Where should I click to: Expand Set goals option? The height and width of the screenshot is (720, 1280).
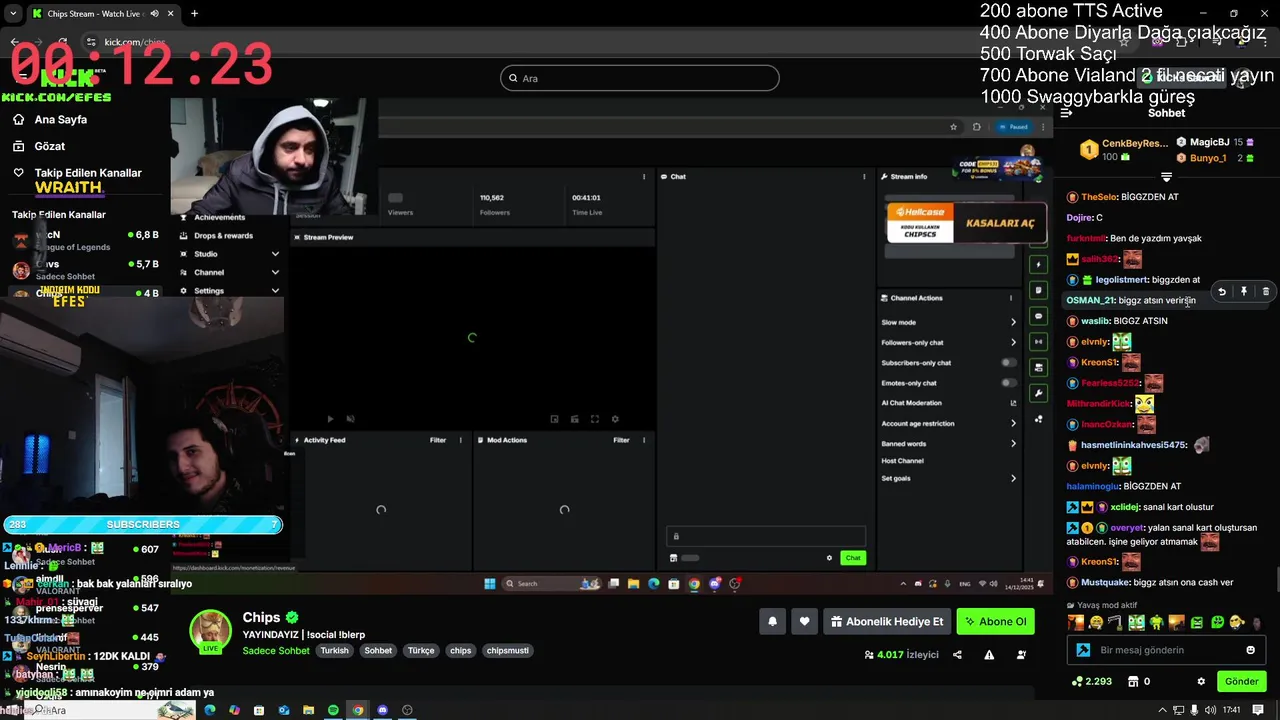click(x=1013, y=478)
